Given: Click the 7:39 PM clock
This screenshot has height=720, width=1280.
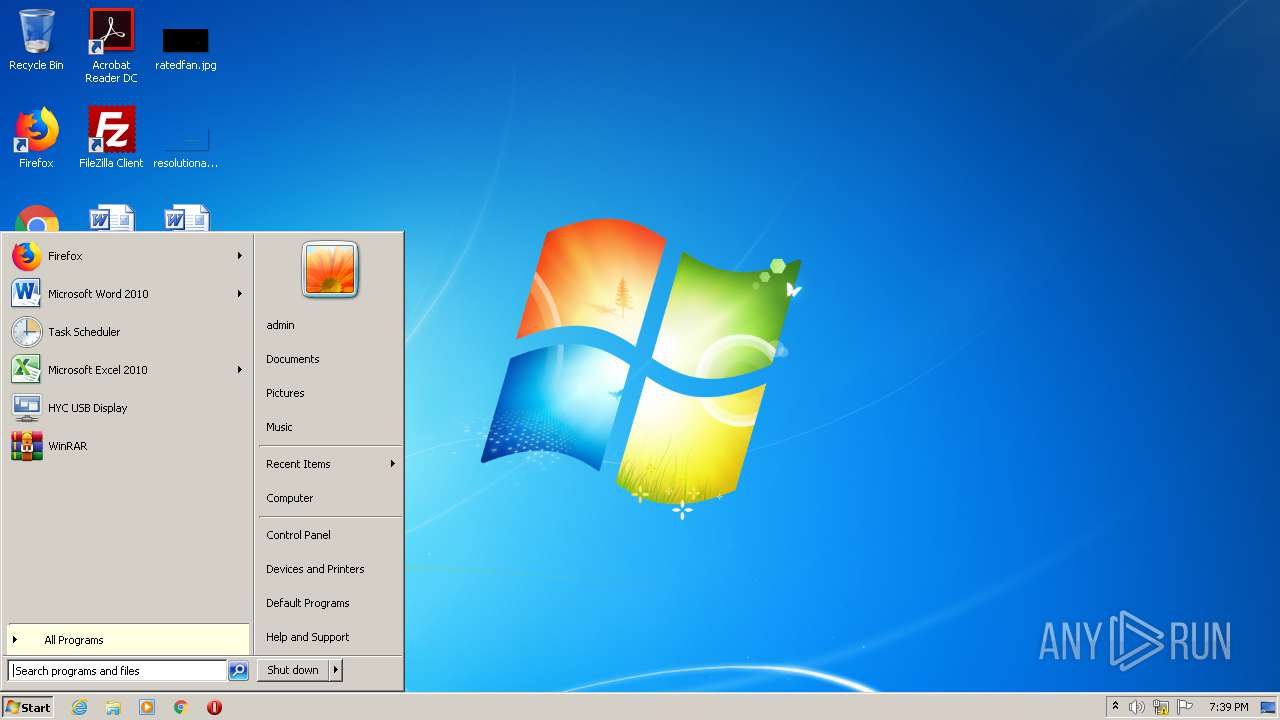Looking at the screenshot, I should [1228, 707].
